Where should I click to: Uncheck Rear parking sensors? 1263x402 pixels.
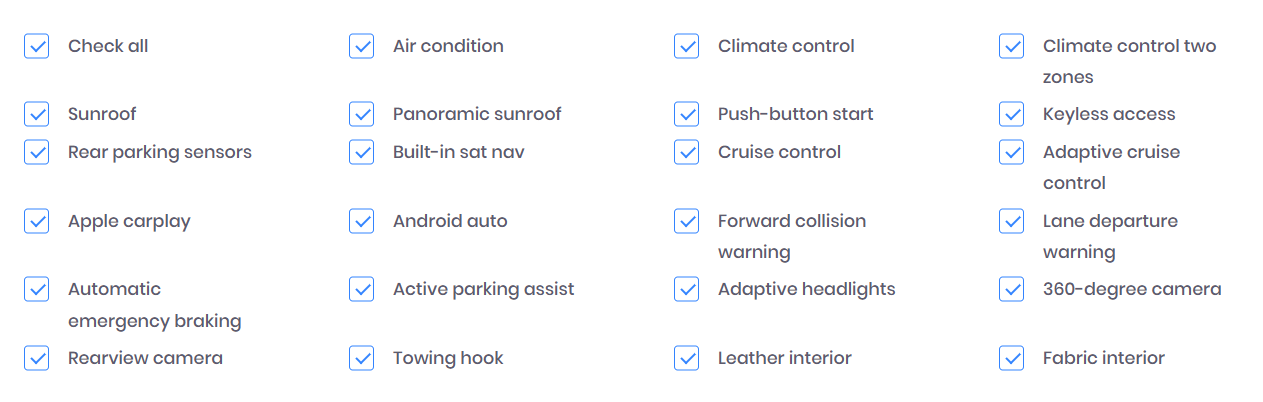(x=37, y=152)
